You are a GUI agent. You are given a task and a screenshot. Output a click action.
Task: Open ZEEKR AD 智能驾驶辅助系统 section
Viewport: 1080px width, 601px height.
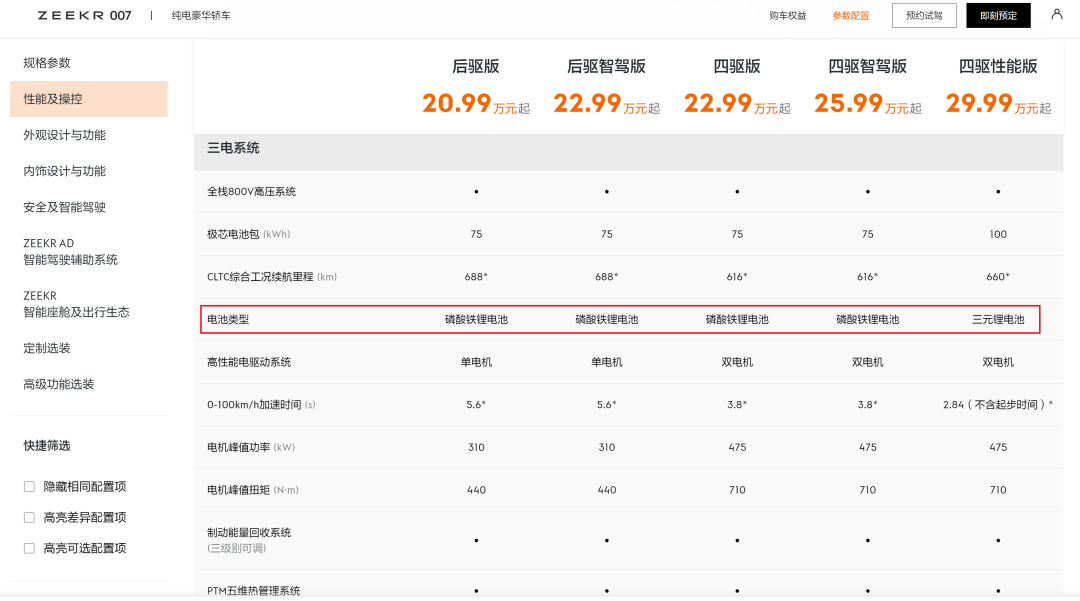coord(70,251)
